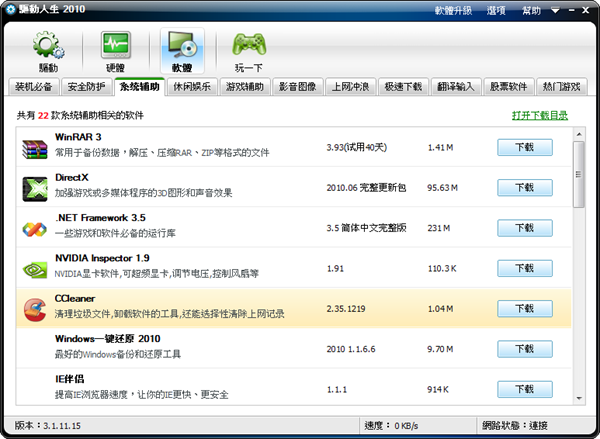
Task: Download Windows一键还原 2010
Action: (525, 349)
